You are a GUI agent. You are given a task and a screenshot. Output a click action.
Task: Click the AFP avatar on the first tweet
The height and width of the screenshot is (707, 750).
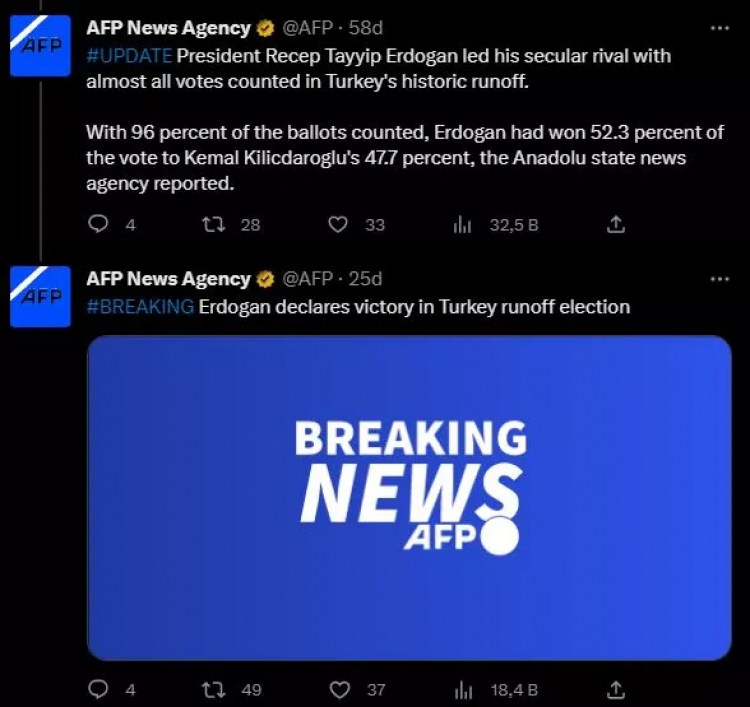41,46
